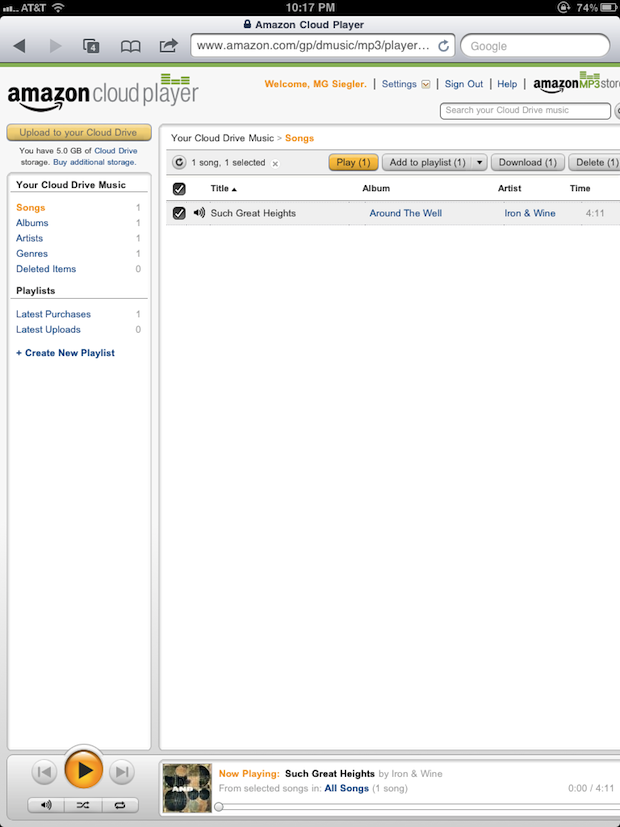Uncheck the Such Great Heights checkbox
The width and height of the screenshot is (620, 827).
click(179, 213)
